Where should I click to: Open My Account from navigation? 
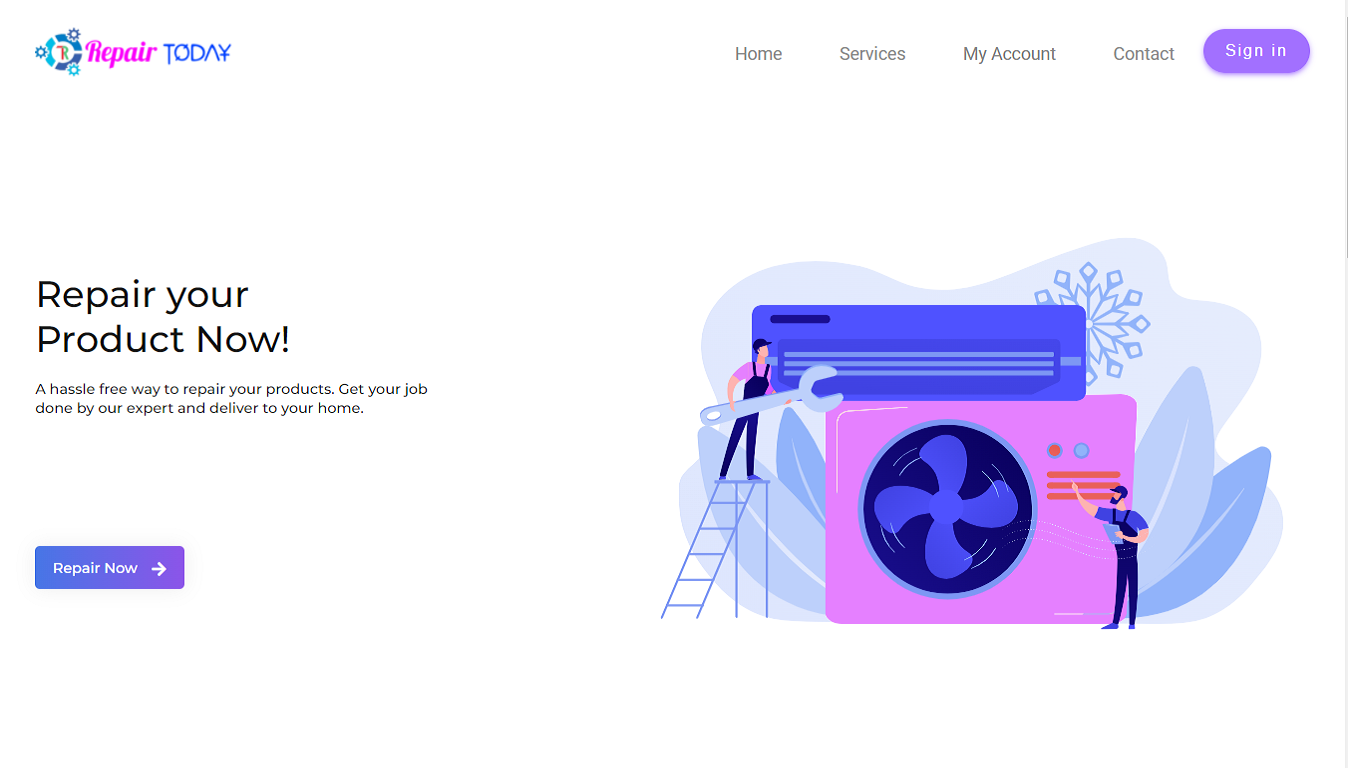coord(1009,54)
